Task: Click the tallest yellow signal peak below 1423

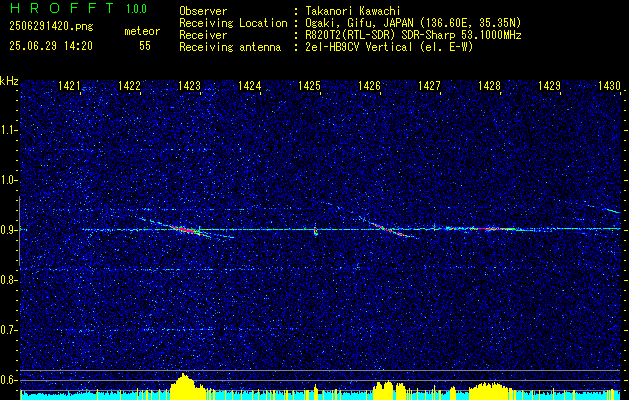Action: pos(184,386)
